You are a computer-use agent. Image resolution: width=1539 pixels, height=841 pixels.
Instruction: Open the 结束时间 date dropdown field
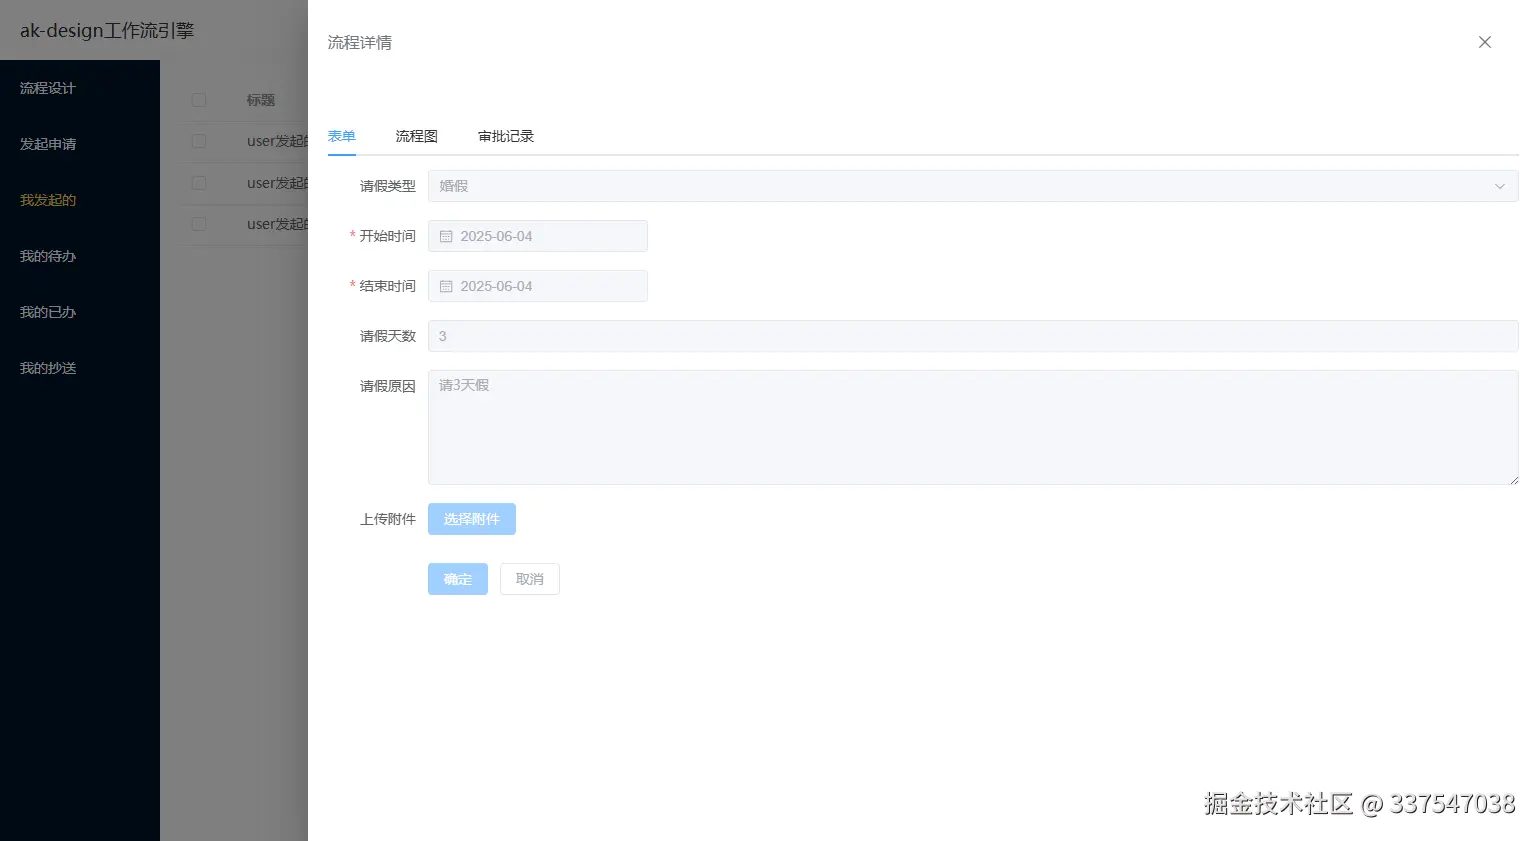coord(537,286)
